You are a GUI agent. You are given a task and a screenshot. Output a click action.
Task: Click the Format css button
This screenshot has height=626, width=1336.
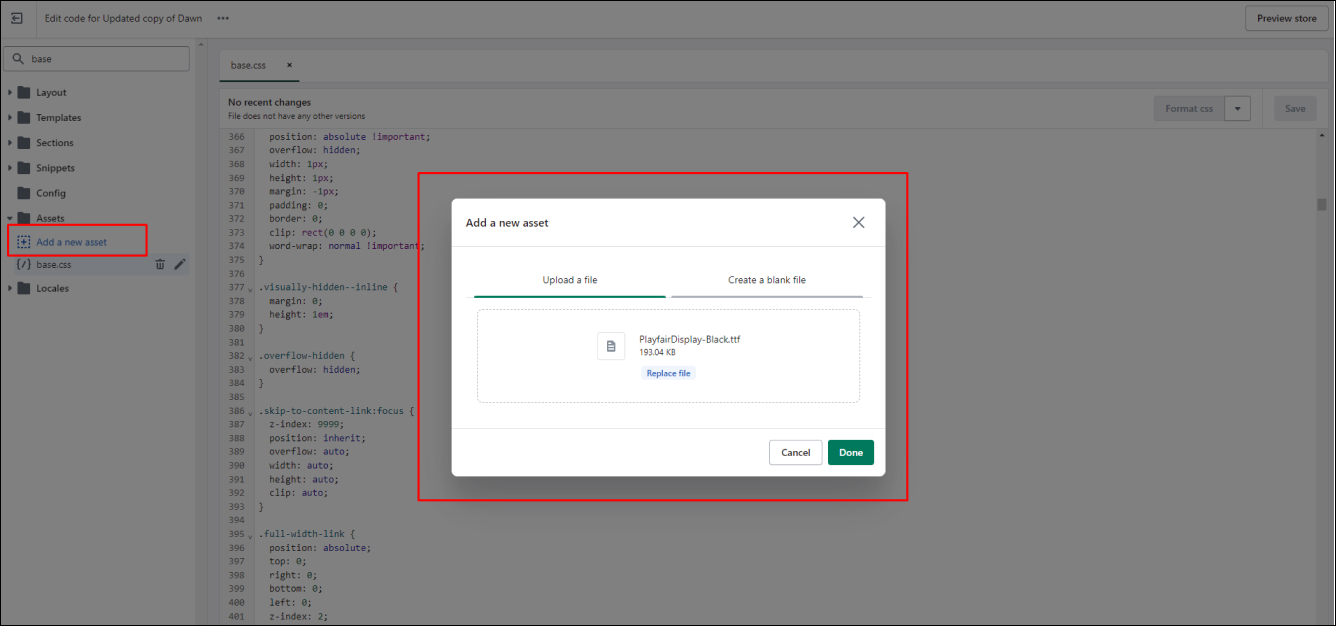point(1188,109)
